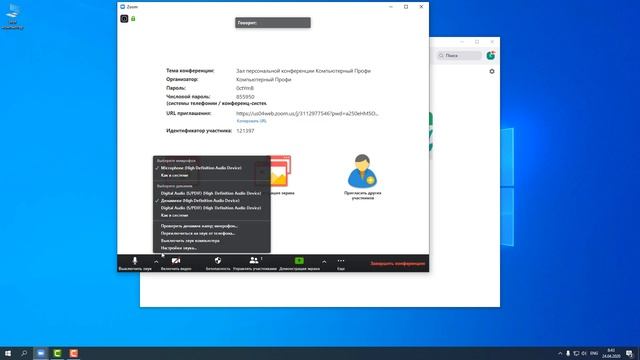Click the Пригласить других участников person icon
Screen dimensions: 640x360
click(x=362, y=171)
